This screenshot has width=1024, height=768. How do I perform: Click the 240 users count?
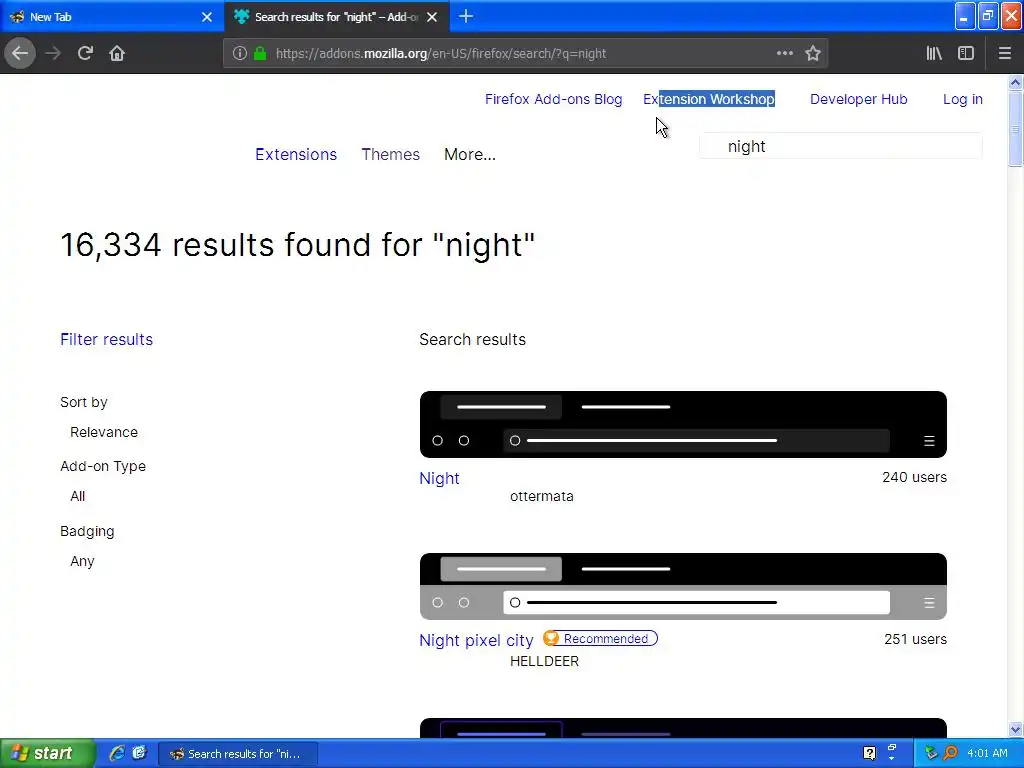[914, 477]
